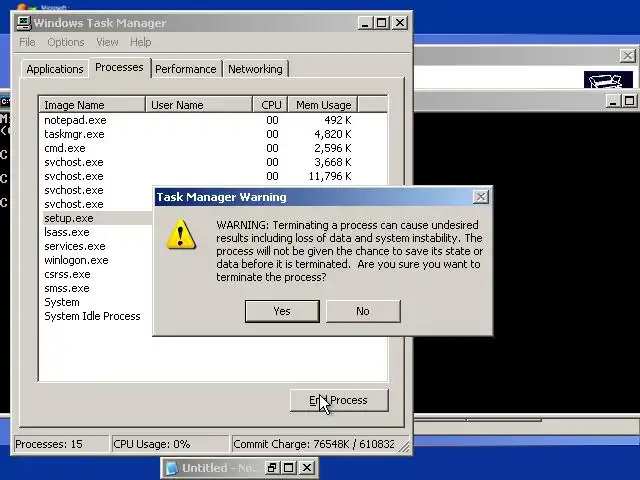Open the Performance tab
The width and height of the screenshot is (640, 480).
pos(186,69)
